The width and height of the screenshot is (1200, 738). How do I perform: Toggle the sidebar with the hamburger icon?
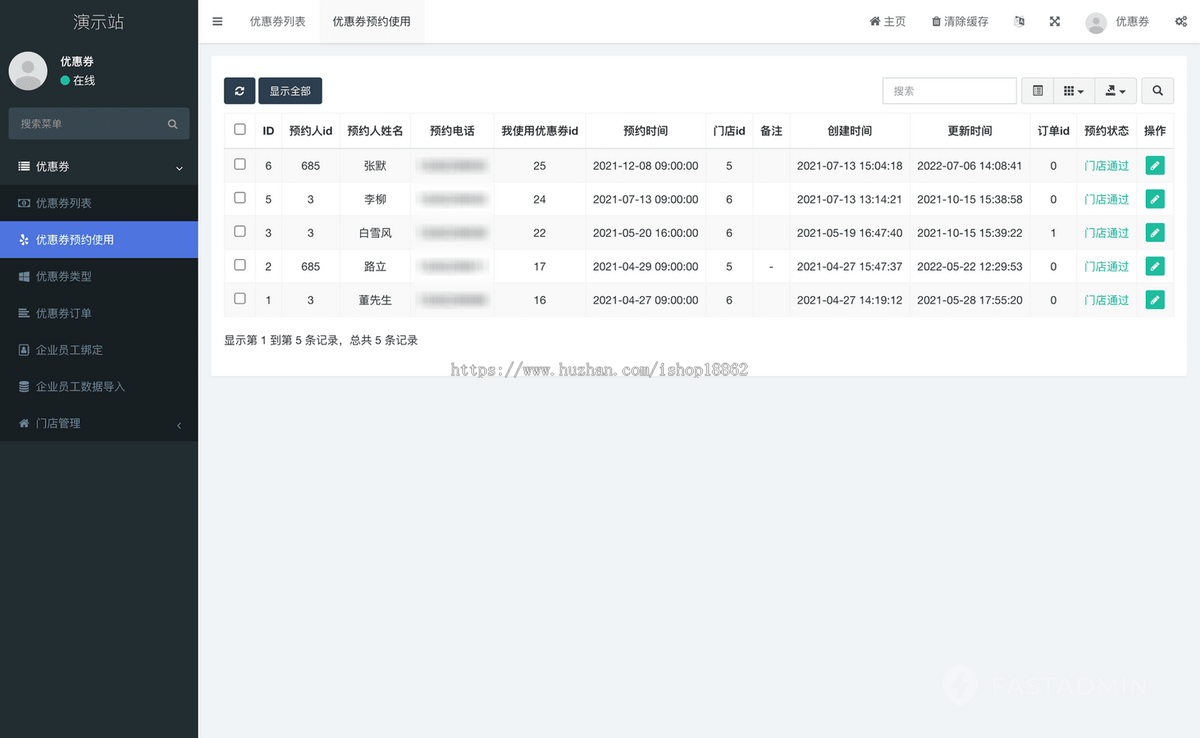tap(217, 21)
